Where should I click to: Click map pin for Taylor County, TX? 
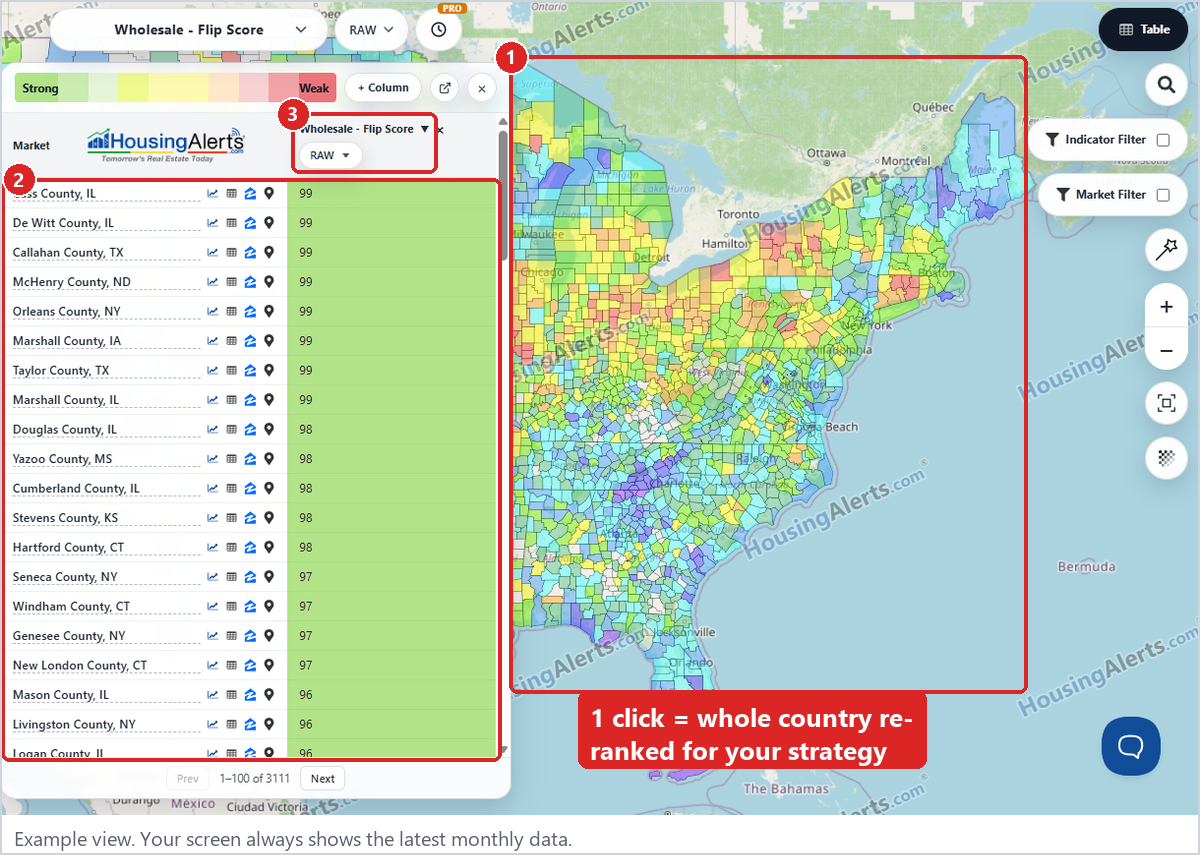point(268,370)
